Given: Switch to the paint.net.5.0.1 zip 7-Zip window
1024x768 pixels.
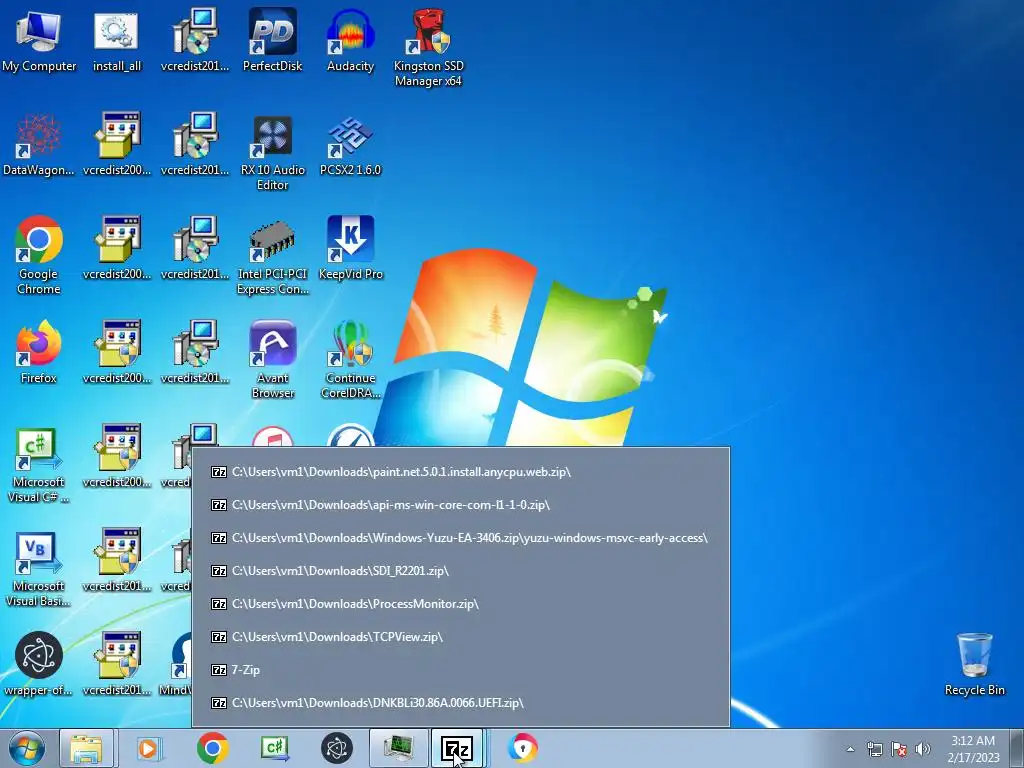Looking at the screenshot, I should pos(460,472).
